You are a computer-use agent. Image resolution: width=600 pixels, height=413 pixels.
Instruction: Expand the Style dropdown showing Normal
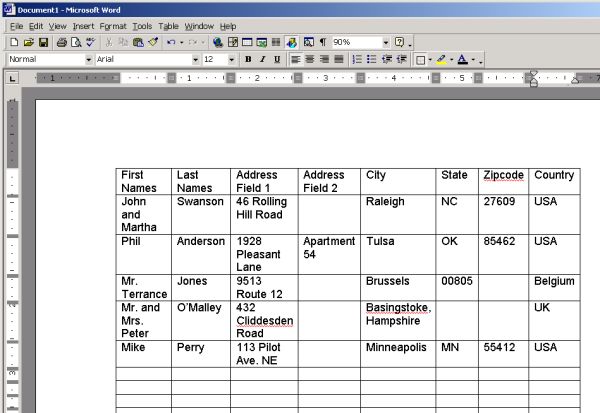pos(88,60)
